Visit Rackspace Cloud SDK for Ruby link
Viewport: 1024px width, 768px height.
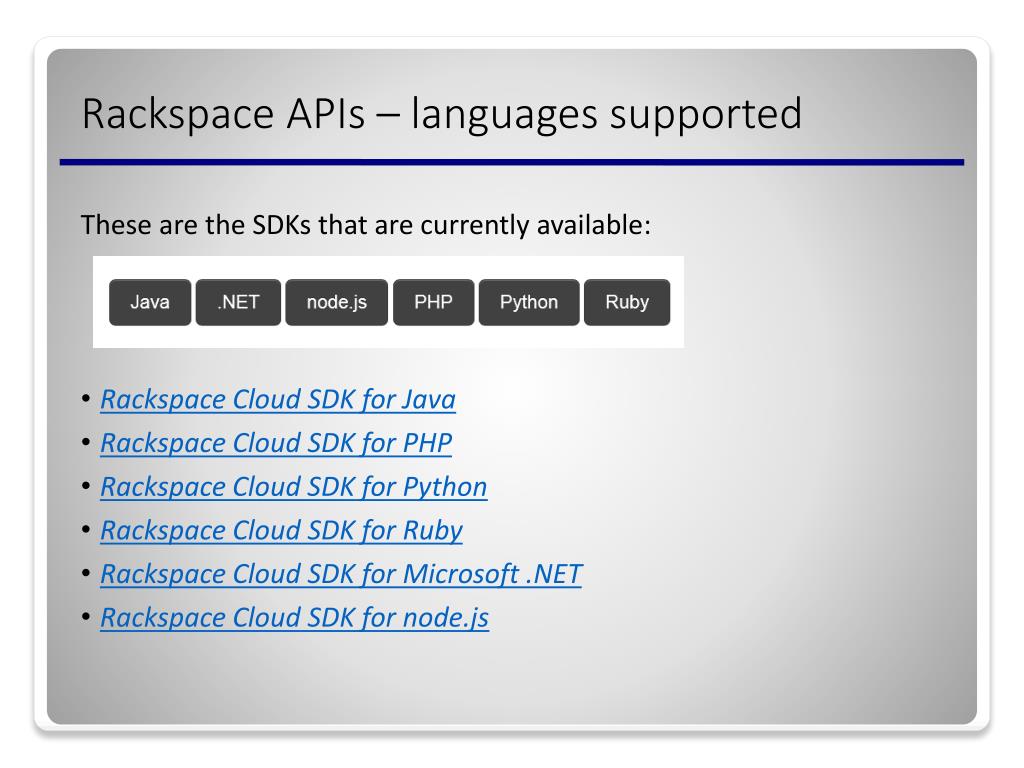tap(281, 531)
